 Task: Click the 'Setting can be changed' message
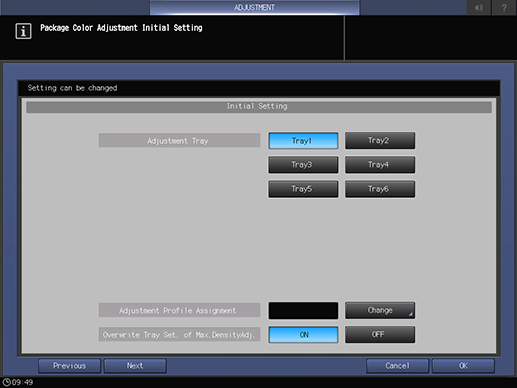pyautogui.click(x=72, y=88)
